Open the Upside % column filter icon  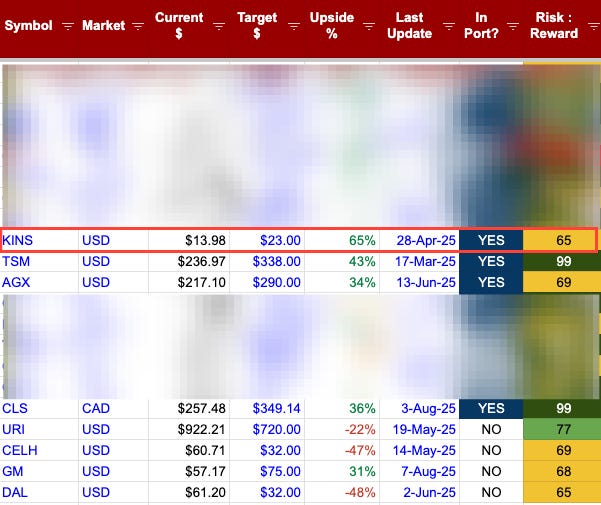pos(369,26)
